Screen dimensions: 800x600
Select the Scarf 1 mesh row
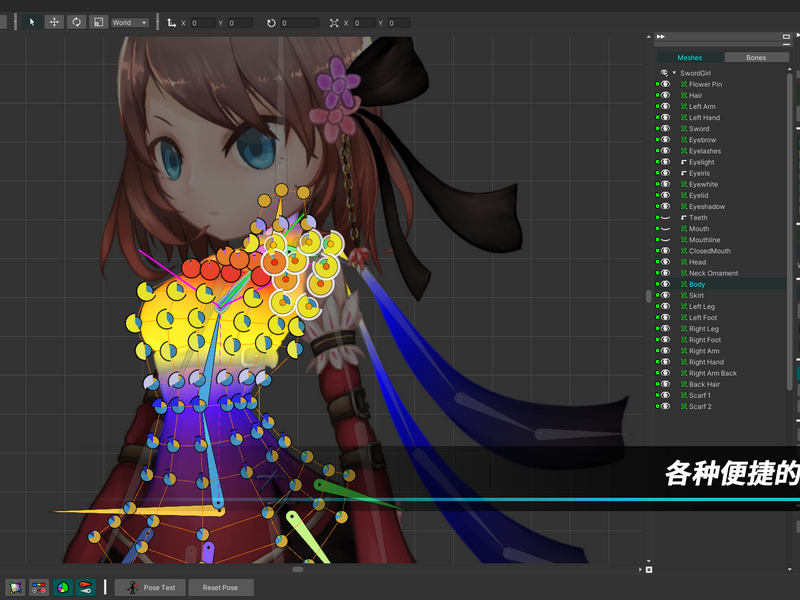coord(721,395)
